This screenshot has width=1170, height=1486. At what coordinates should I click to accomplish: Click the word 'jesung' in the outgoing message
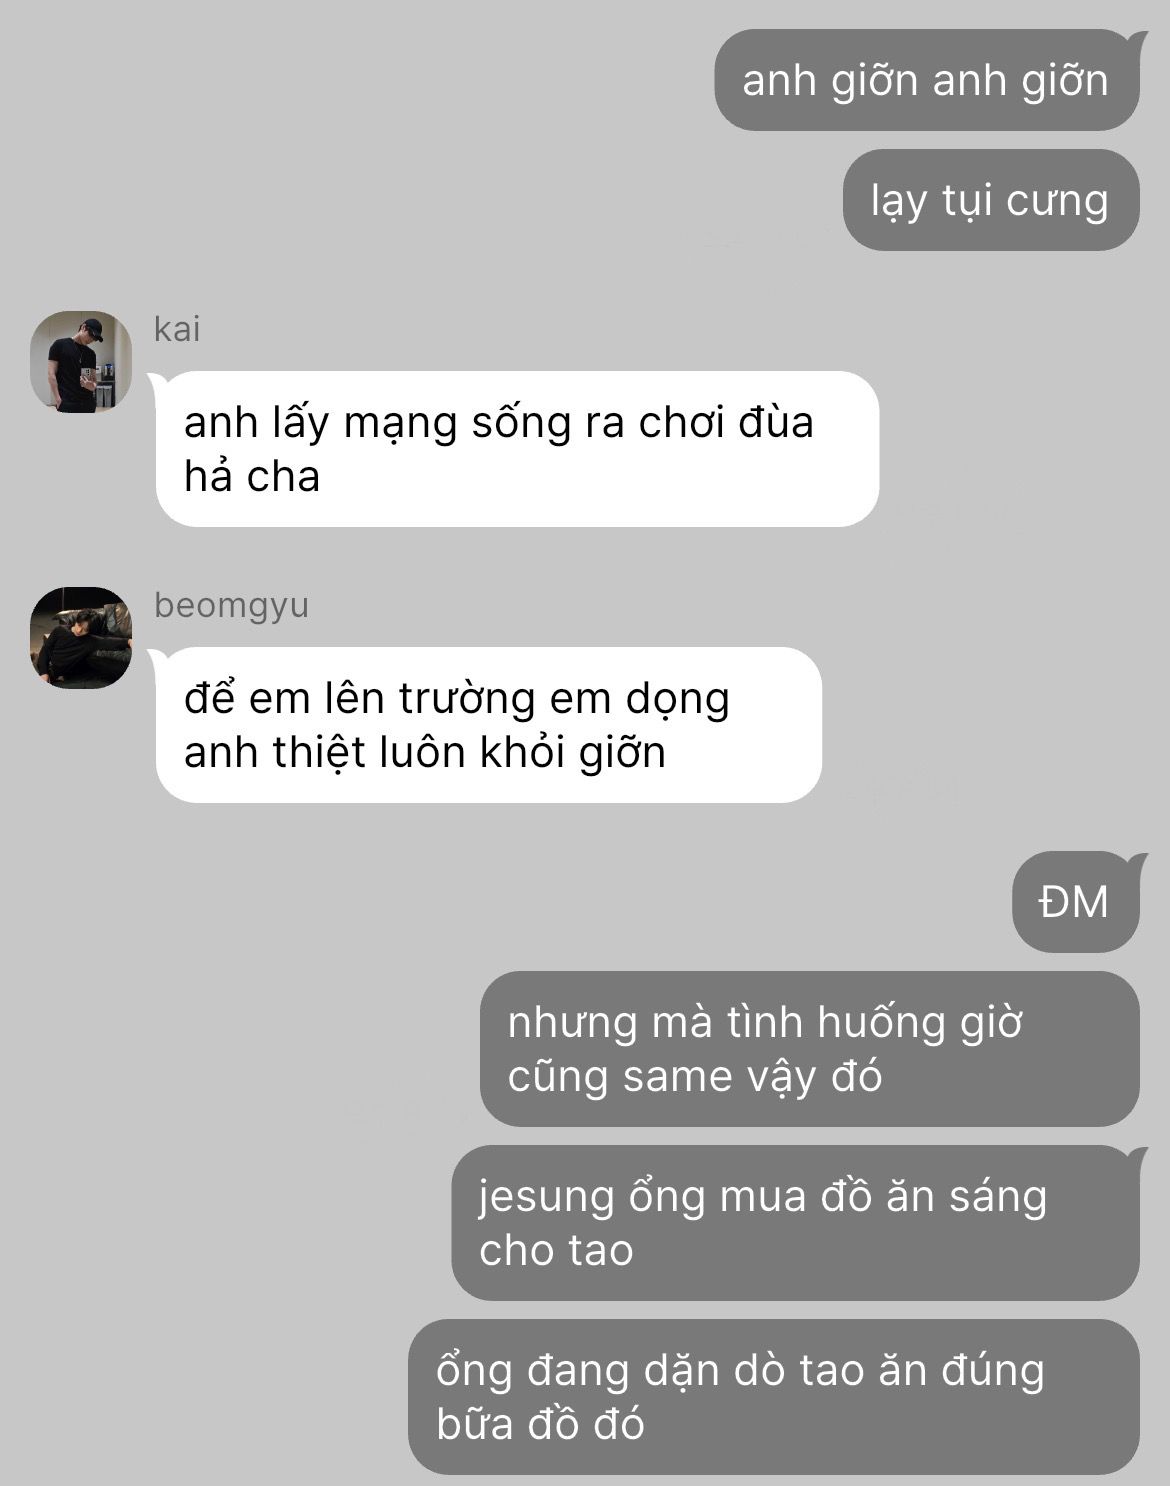[x=546, y=1198]
